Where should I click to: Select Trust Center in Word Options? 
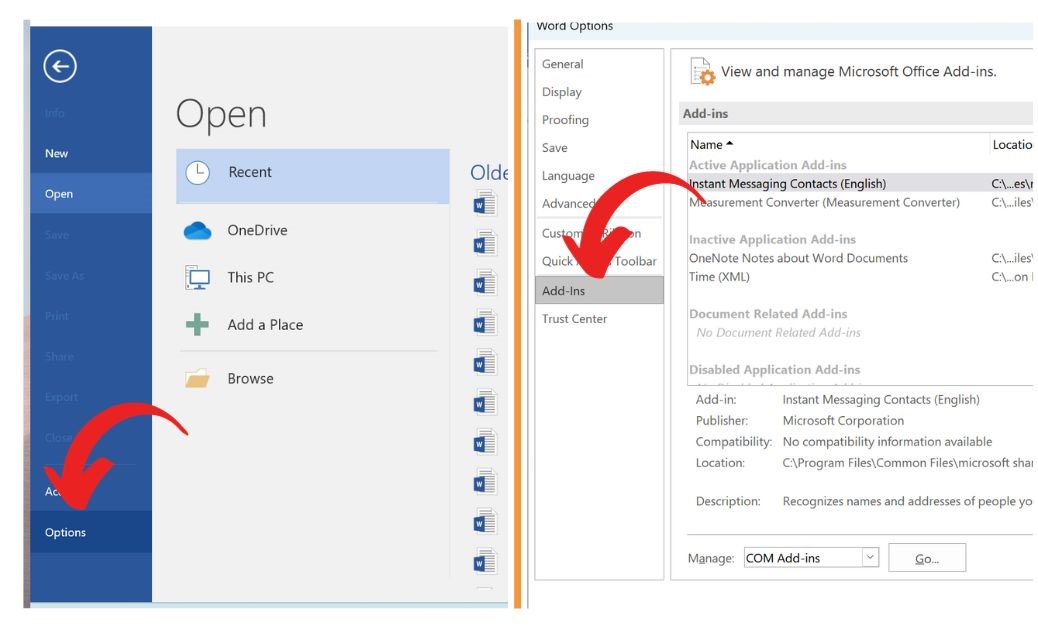[574, 319]
